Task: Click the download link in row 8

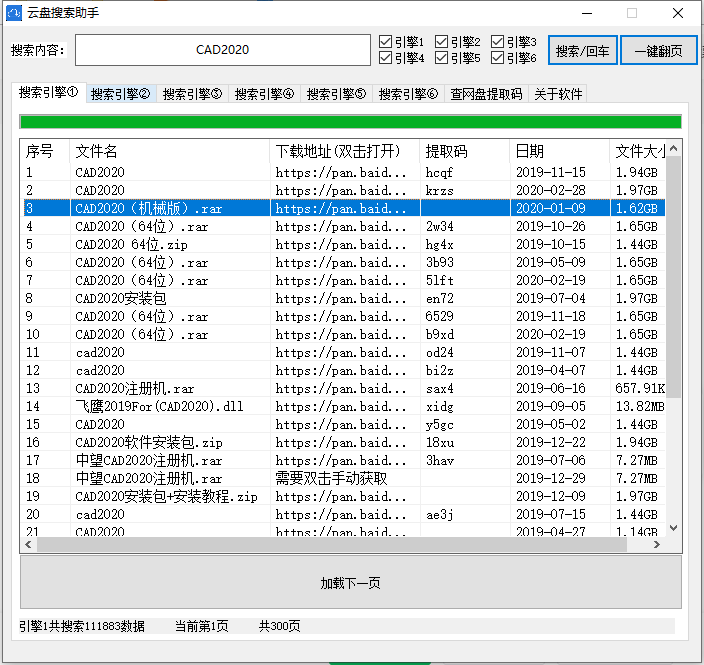Action: click(341, 299)
